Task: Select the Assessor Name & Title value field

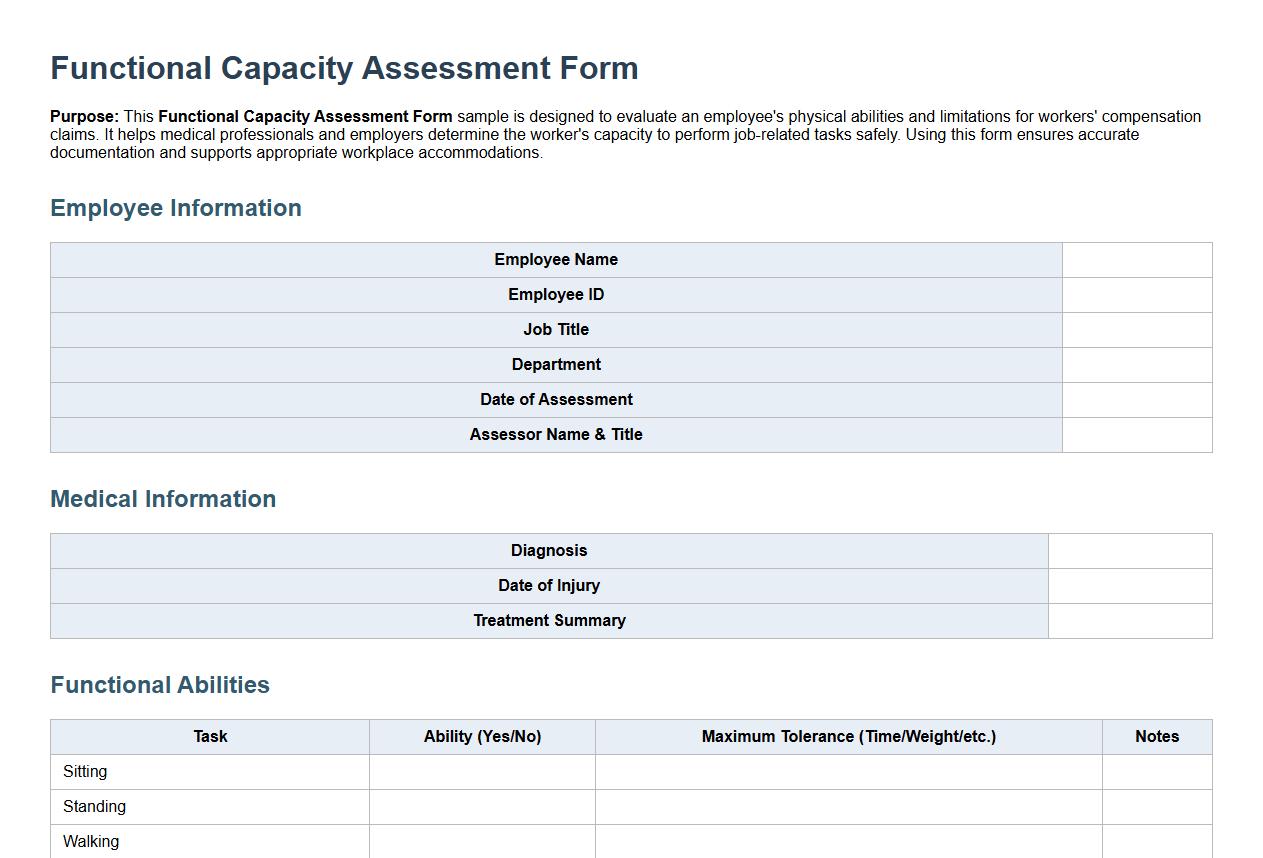Action: (x=1135, y=434)
